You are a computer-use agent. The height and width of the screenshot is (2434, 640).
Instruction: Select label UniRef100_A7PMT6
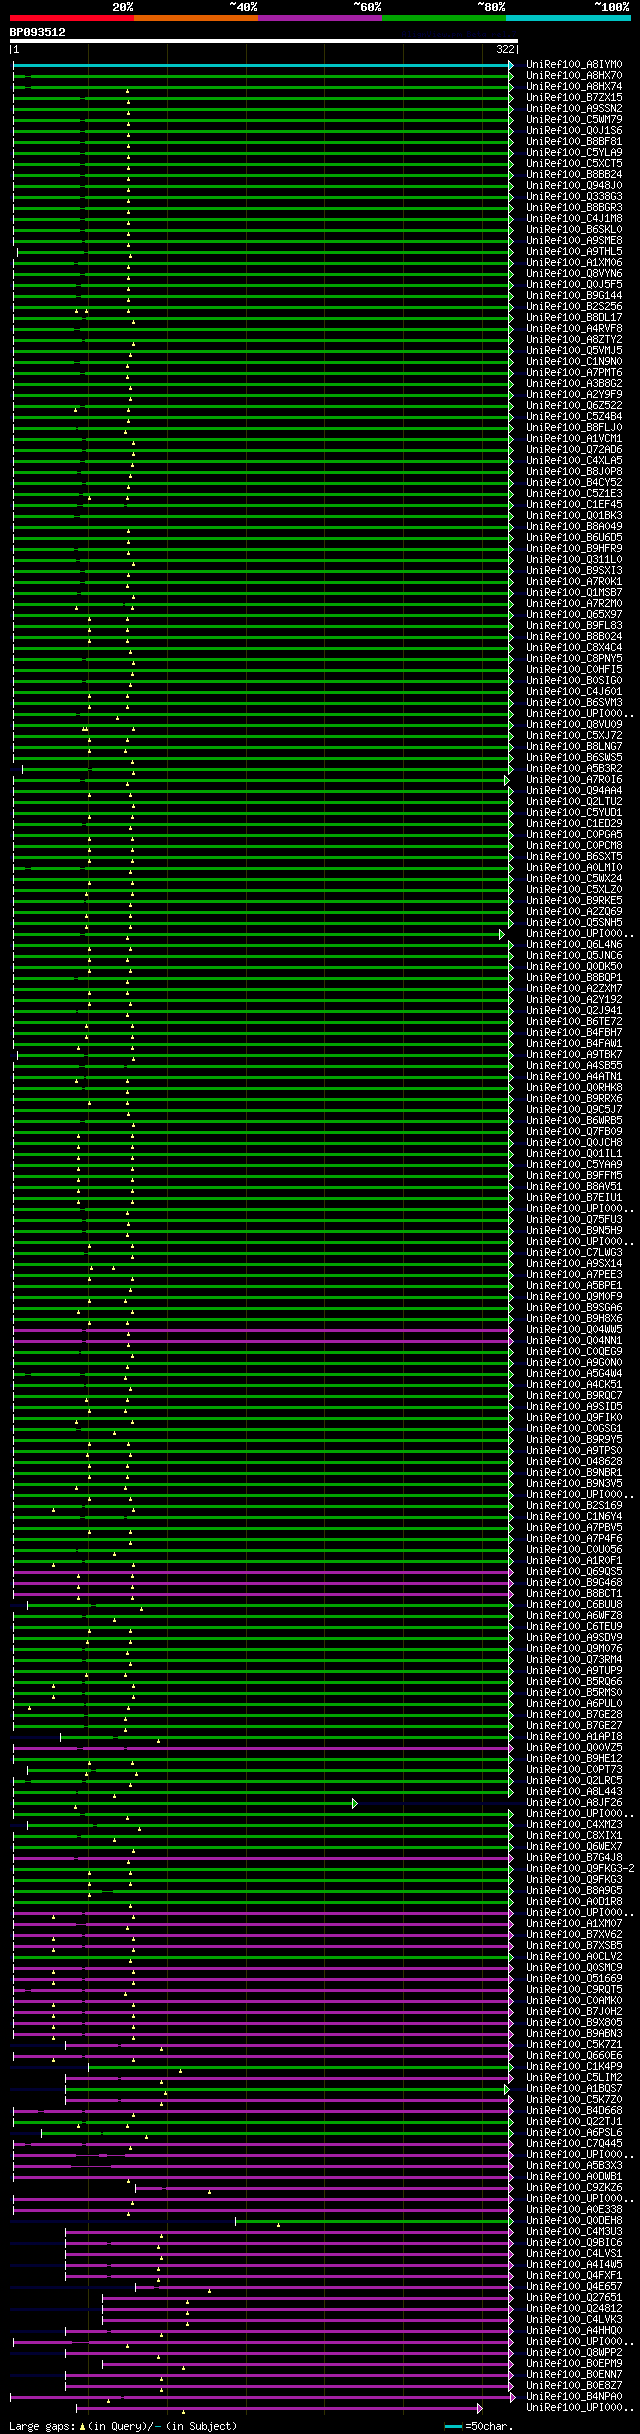point(574,373)
